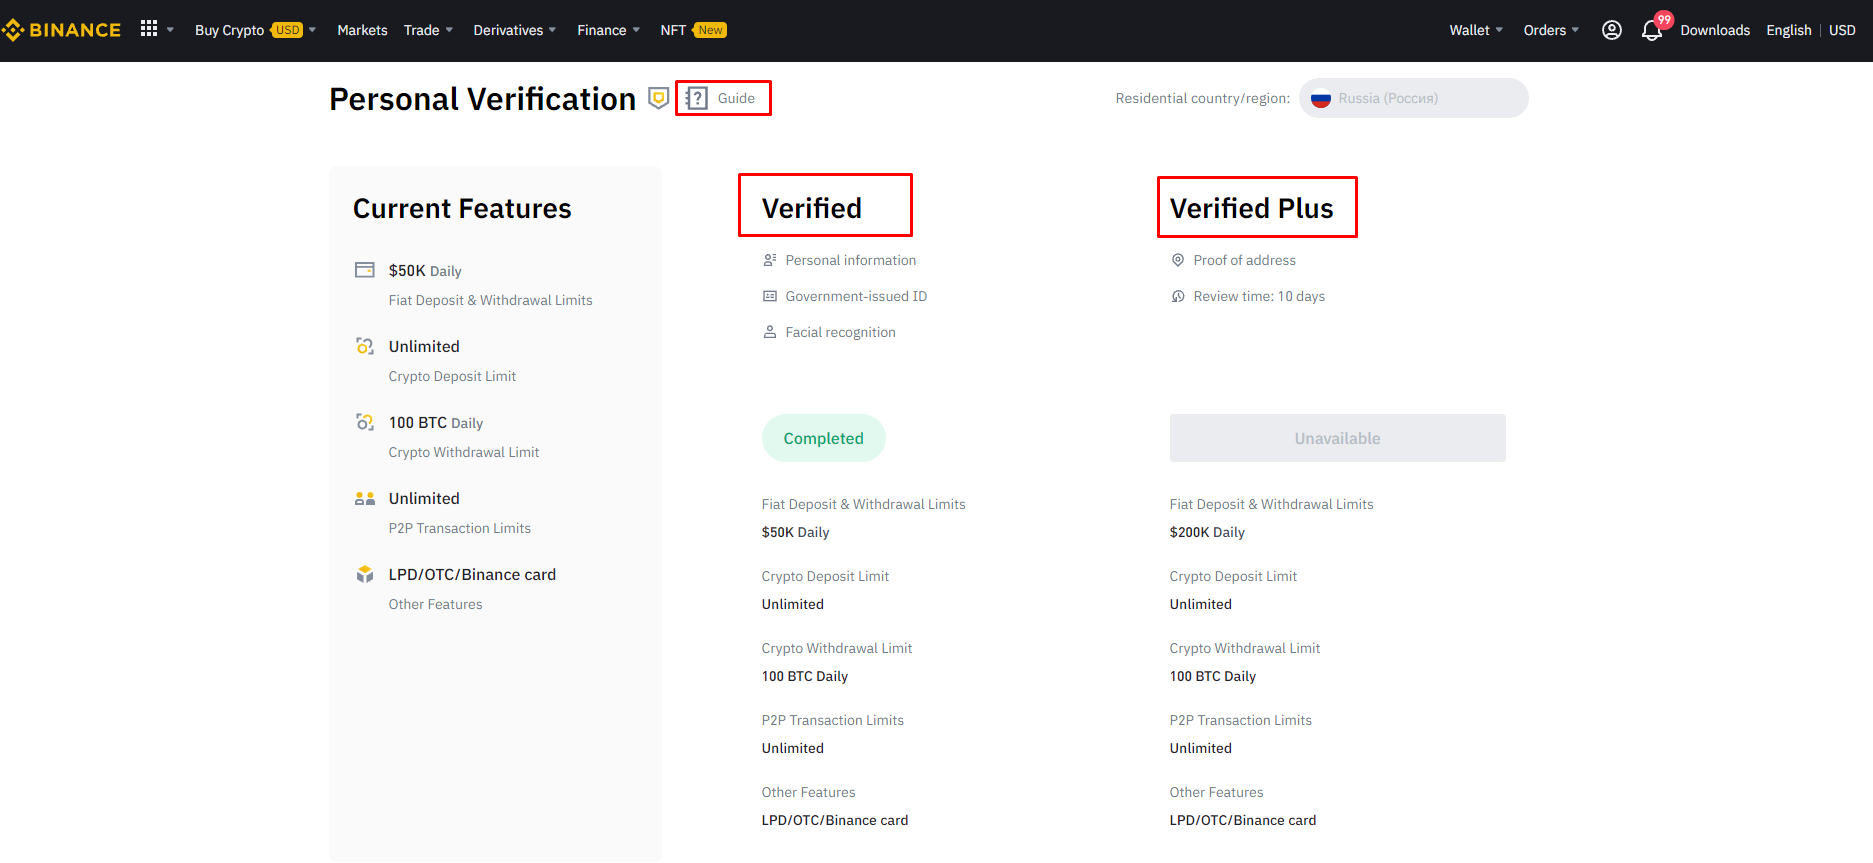Open the Guide link
Image resolution: width=1873 pixels, height=863 pixels.
click(736, 98)
